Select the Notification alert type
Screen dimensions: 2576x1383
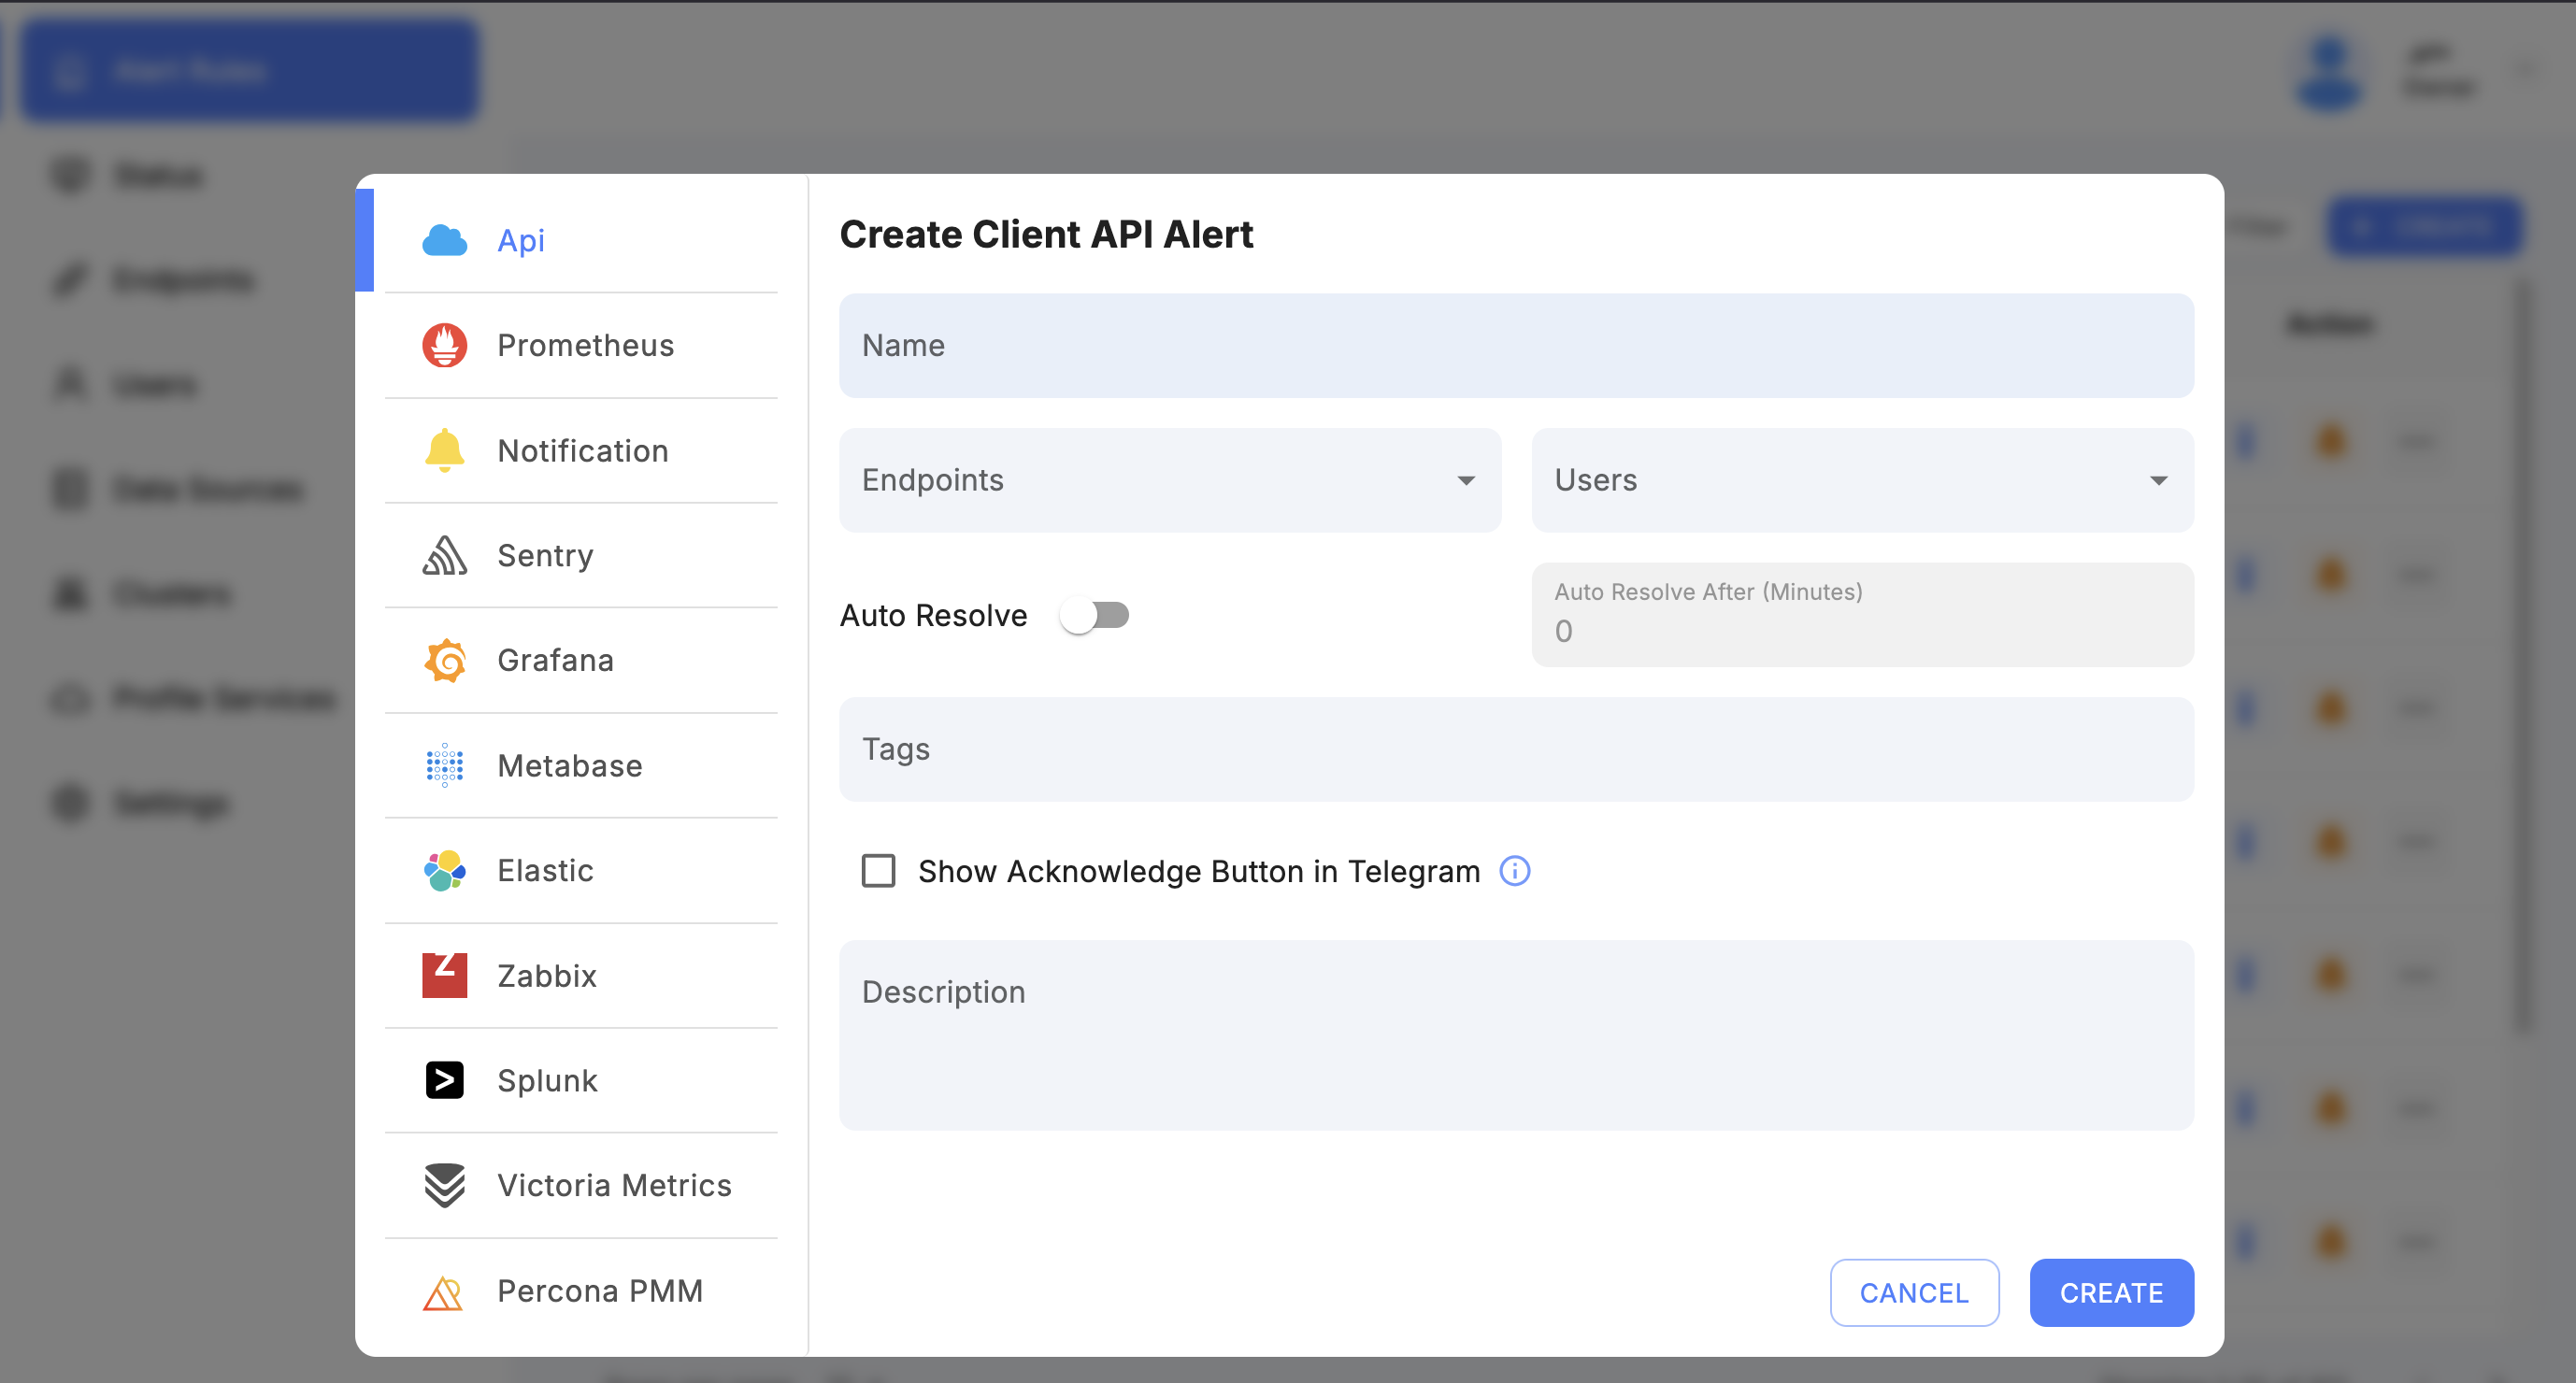click(x=581, y=450)
